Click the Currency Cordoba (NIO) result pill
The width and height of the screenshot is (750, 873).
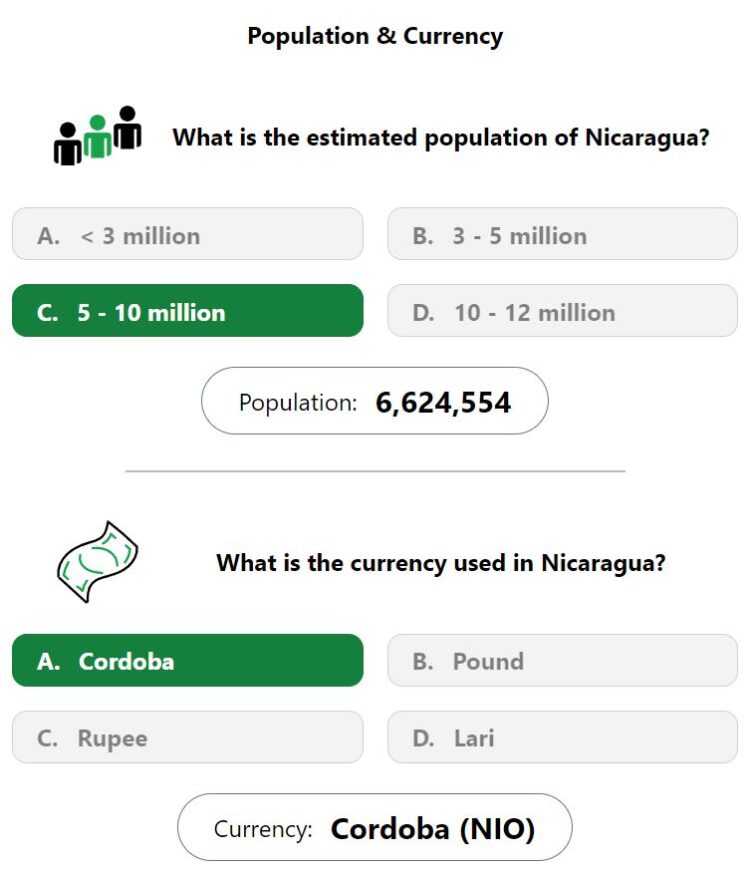click(375, 827)
